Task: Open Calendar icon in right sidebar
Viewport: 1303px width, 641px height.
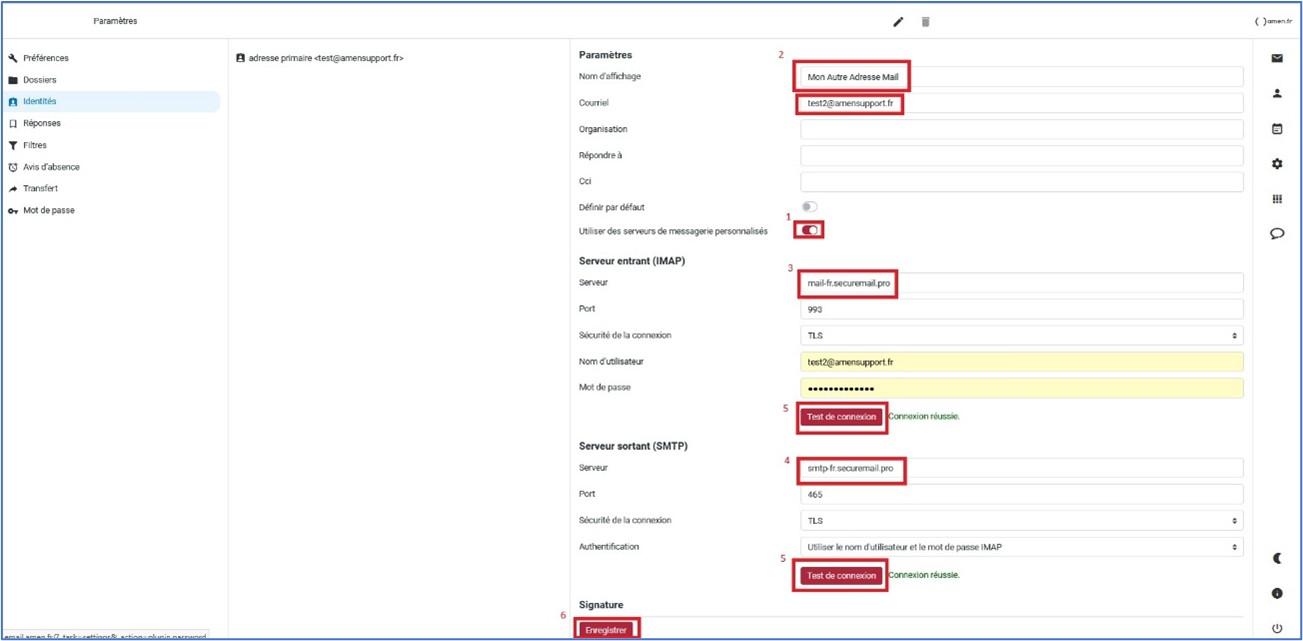Action: click(1277, 129)
